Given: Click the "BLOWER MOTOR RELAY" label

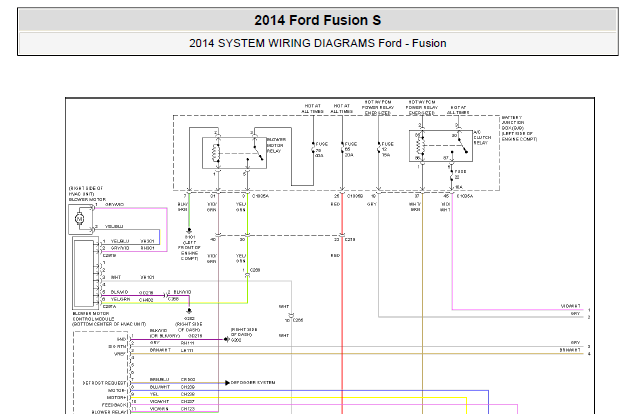Looking at the screenshot, I should (276, 146).
